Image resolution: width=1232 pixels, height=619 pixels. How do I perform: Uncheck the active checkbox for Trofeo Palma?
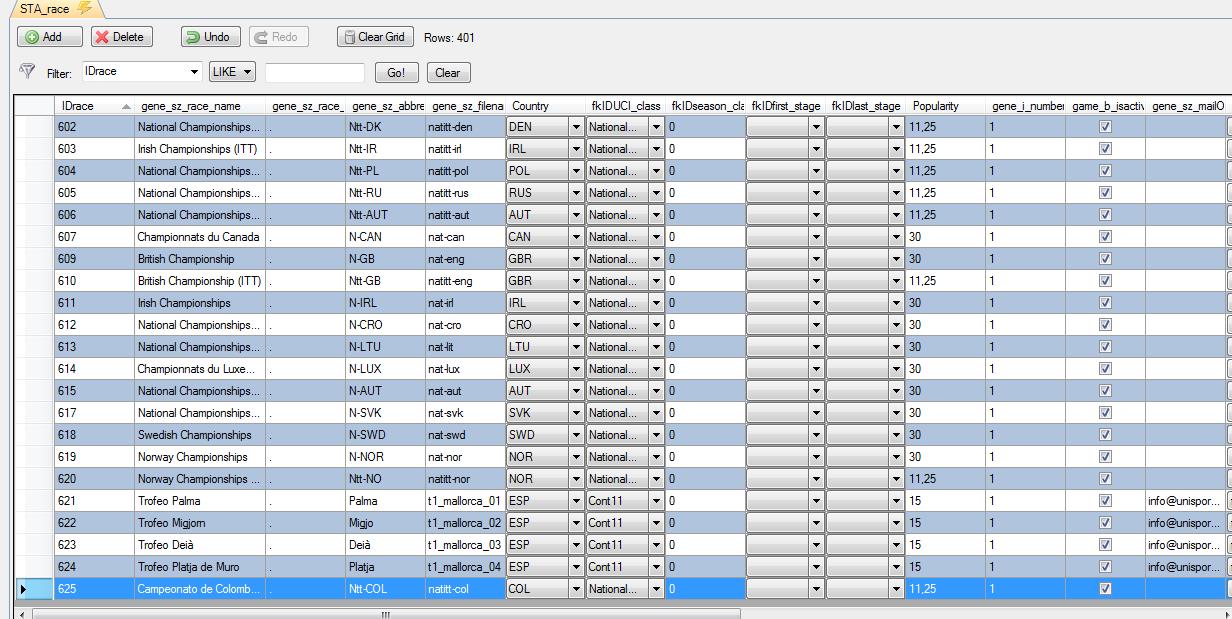(1105, 501)
